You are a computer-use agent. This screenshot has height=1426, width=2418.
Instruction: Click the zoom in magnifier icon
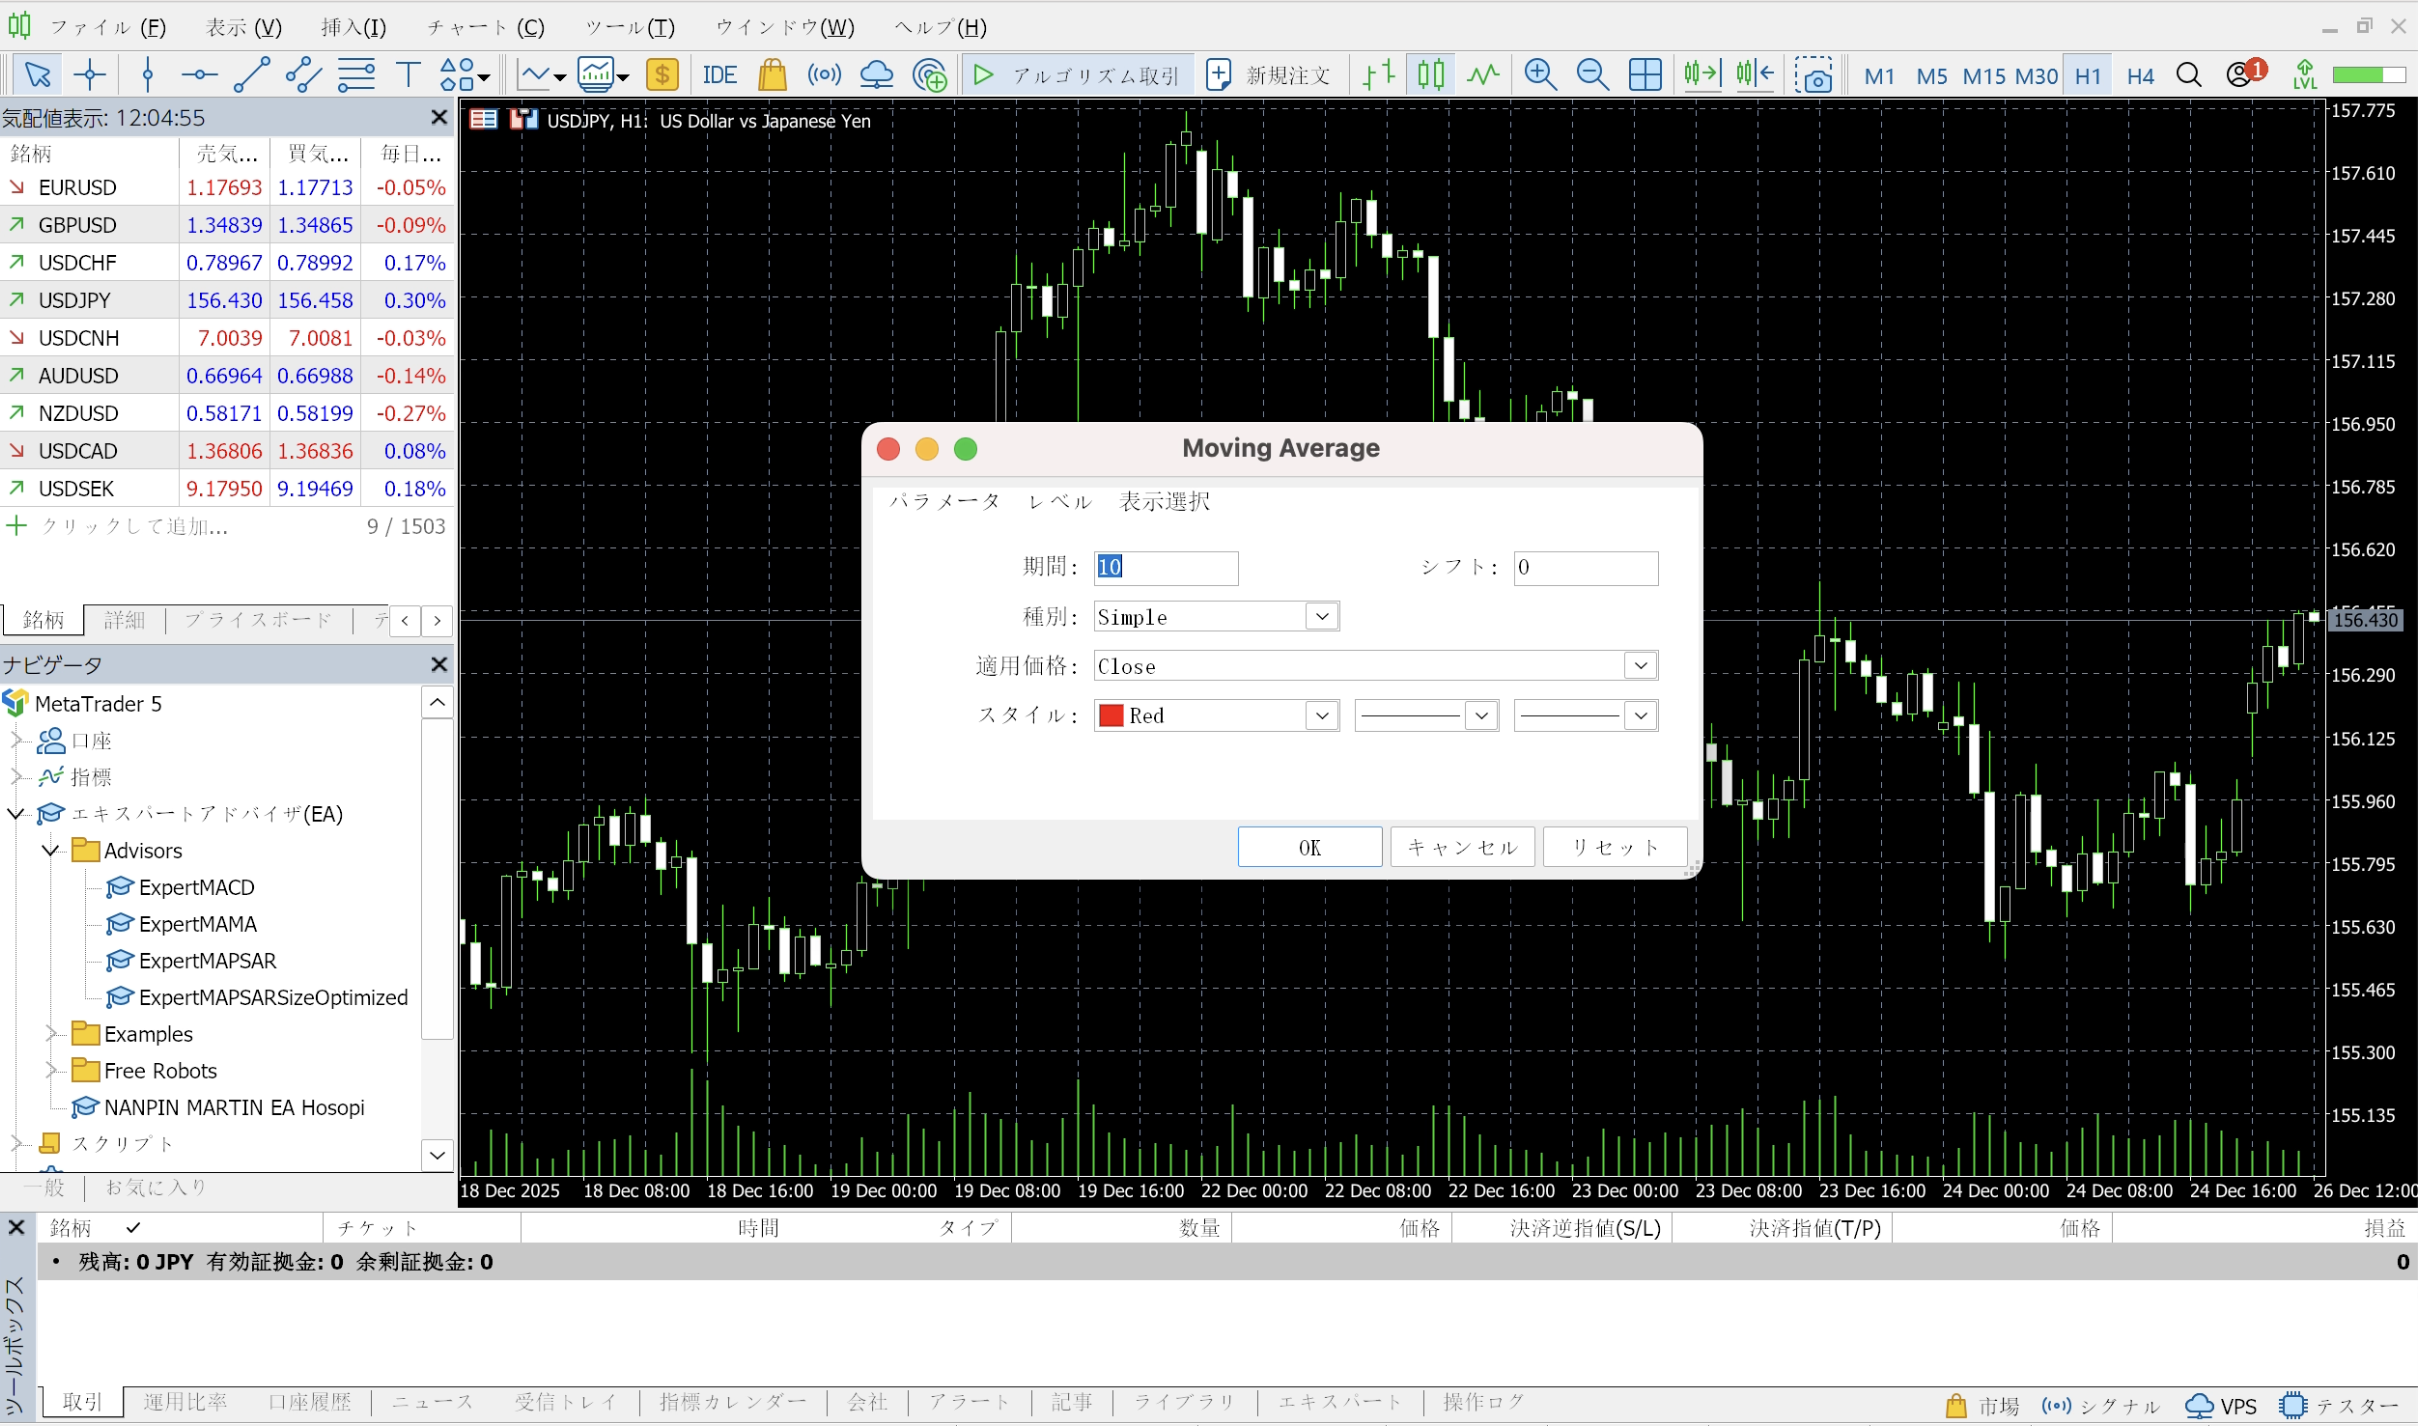pyautogui.click(x=1540, y=75)
